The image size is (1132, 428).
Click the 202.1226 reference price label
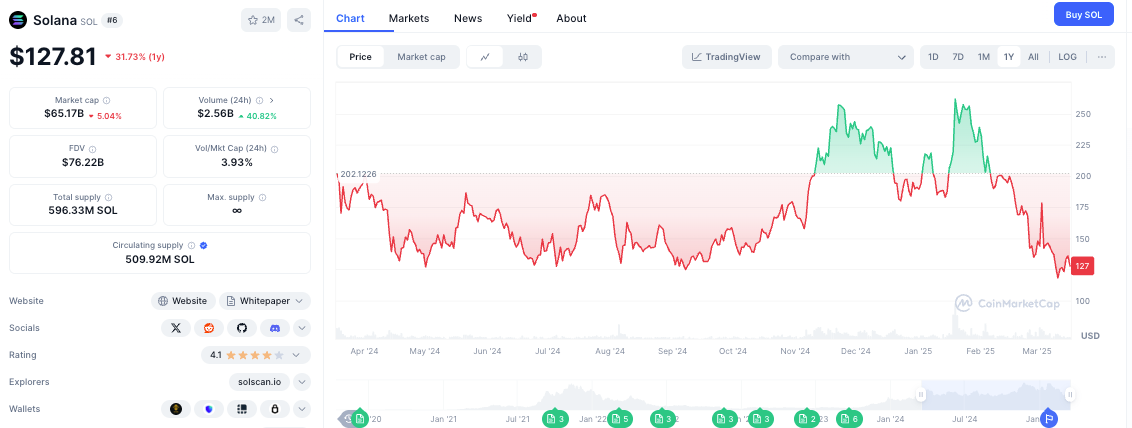(360, 174)
